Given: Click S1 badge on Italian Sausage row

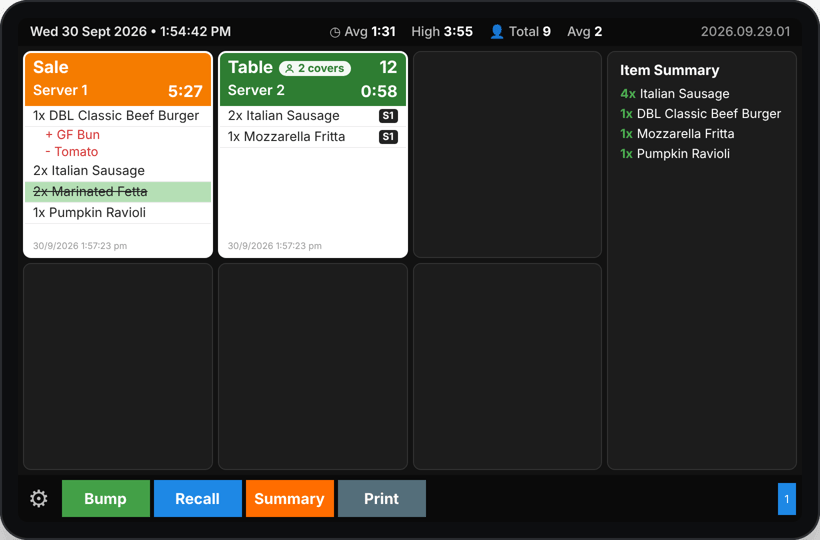Looking at the screenshot, I should coord(388,116).
